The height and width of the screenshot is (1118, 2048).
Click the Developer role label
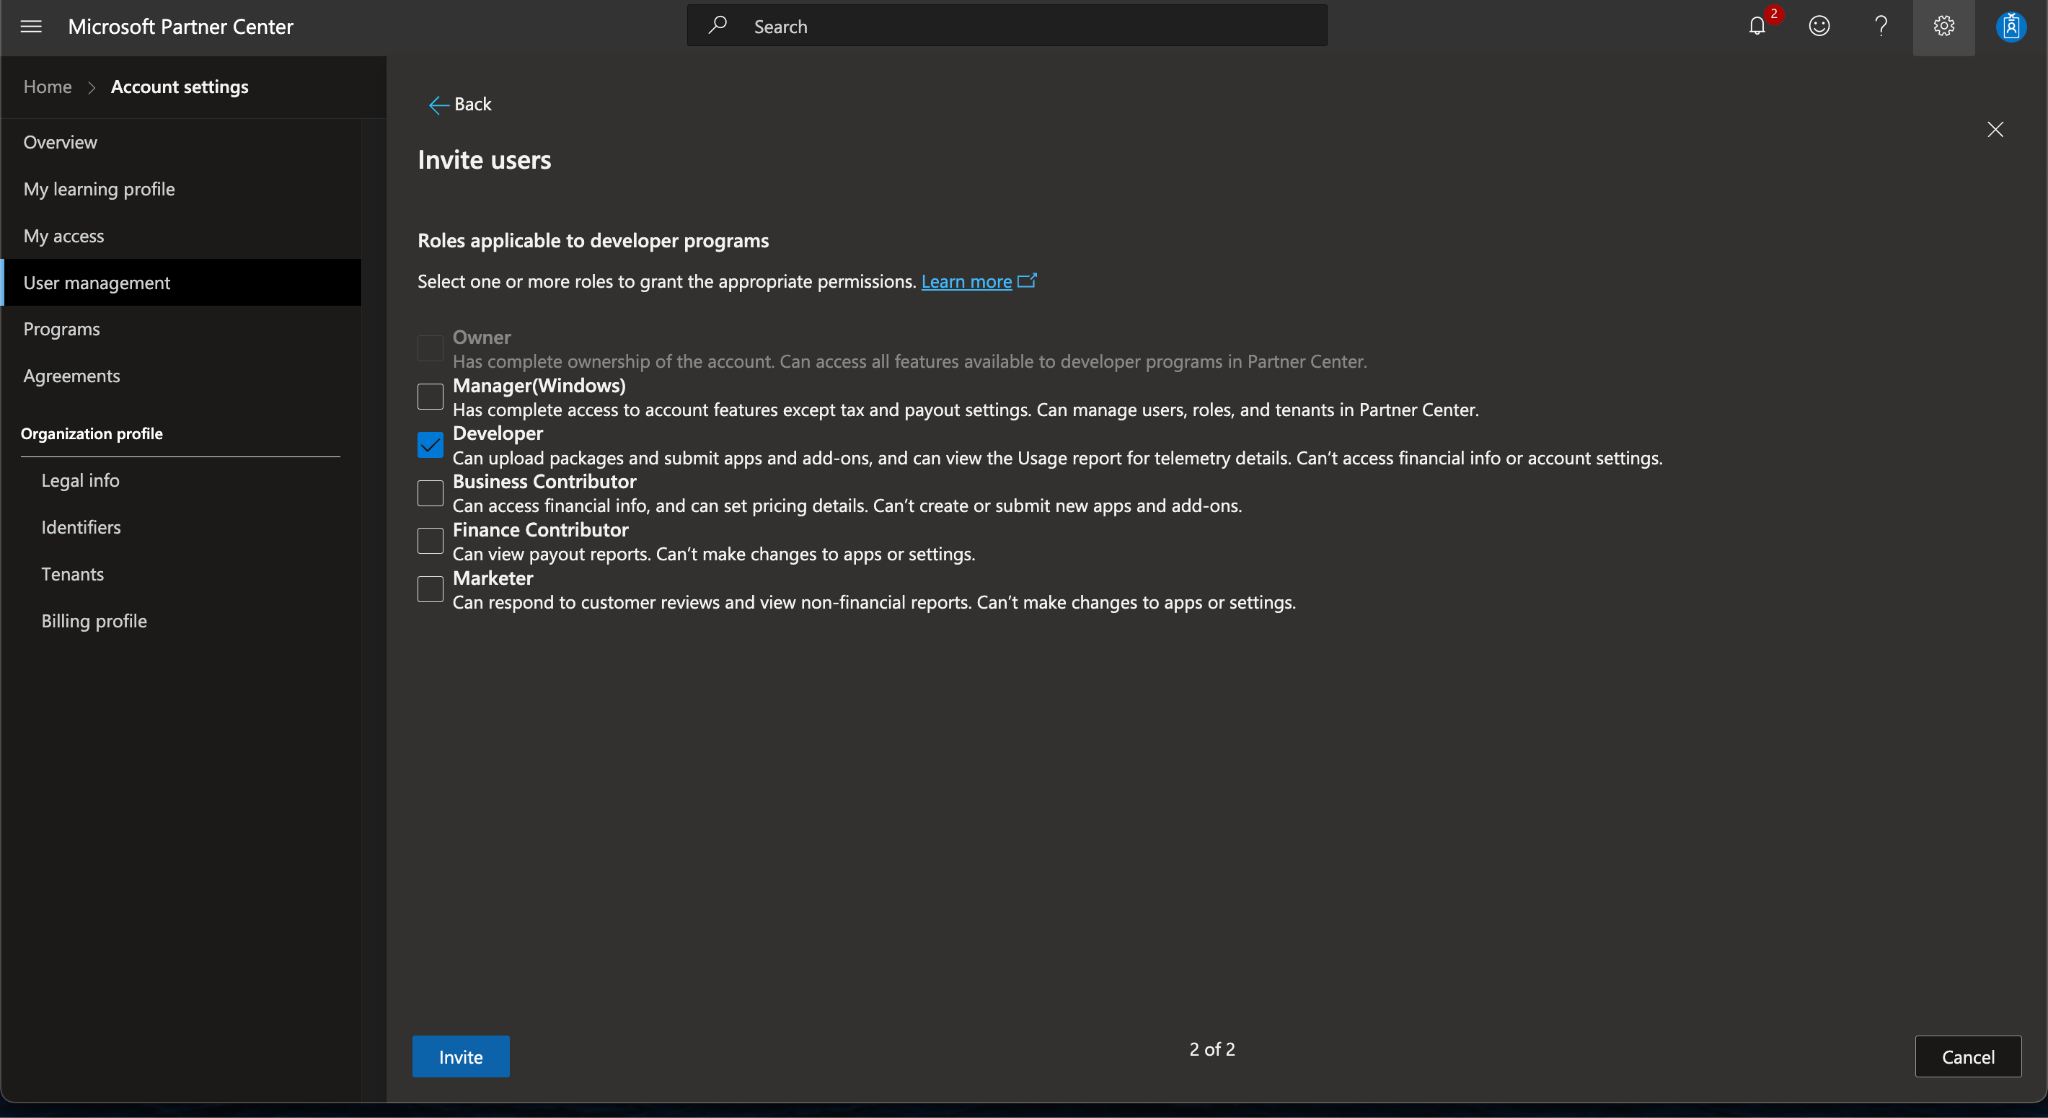click(498, 433)
